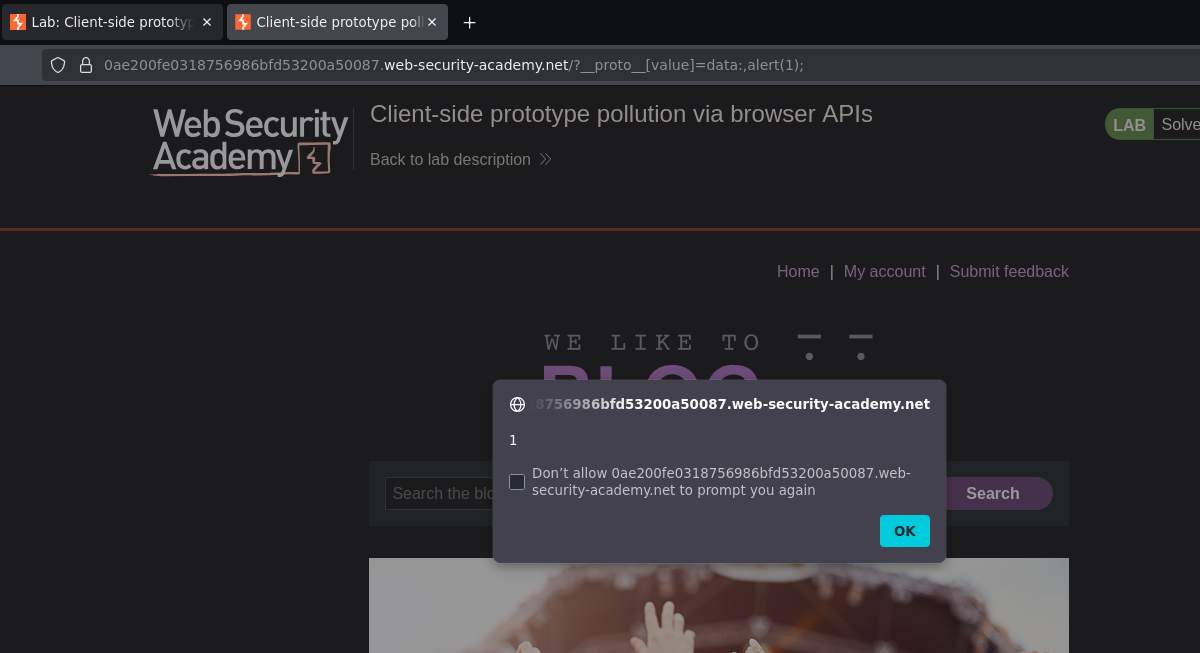Click the Search button
Screen dimensions: 1200x653
pyautogui.click(x=992, y=493)
